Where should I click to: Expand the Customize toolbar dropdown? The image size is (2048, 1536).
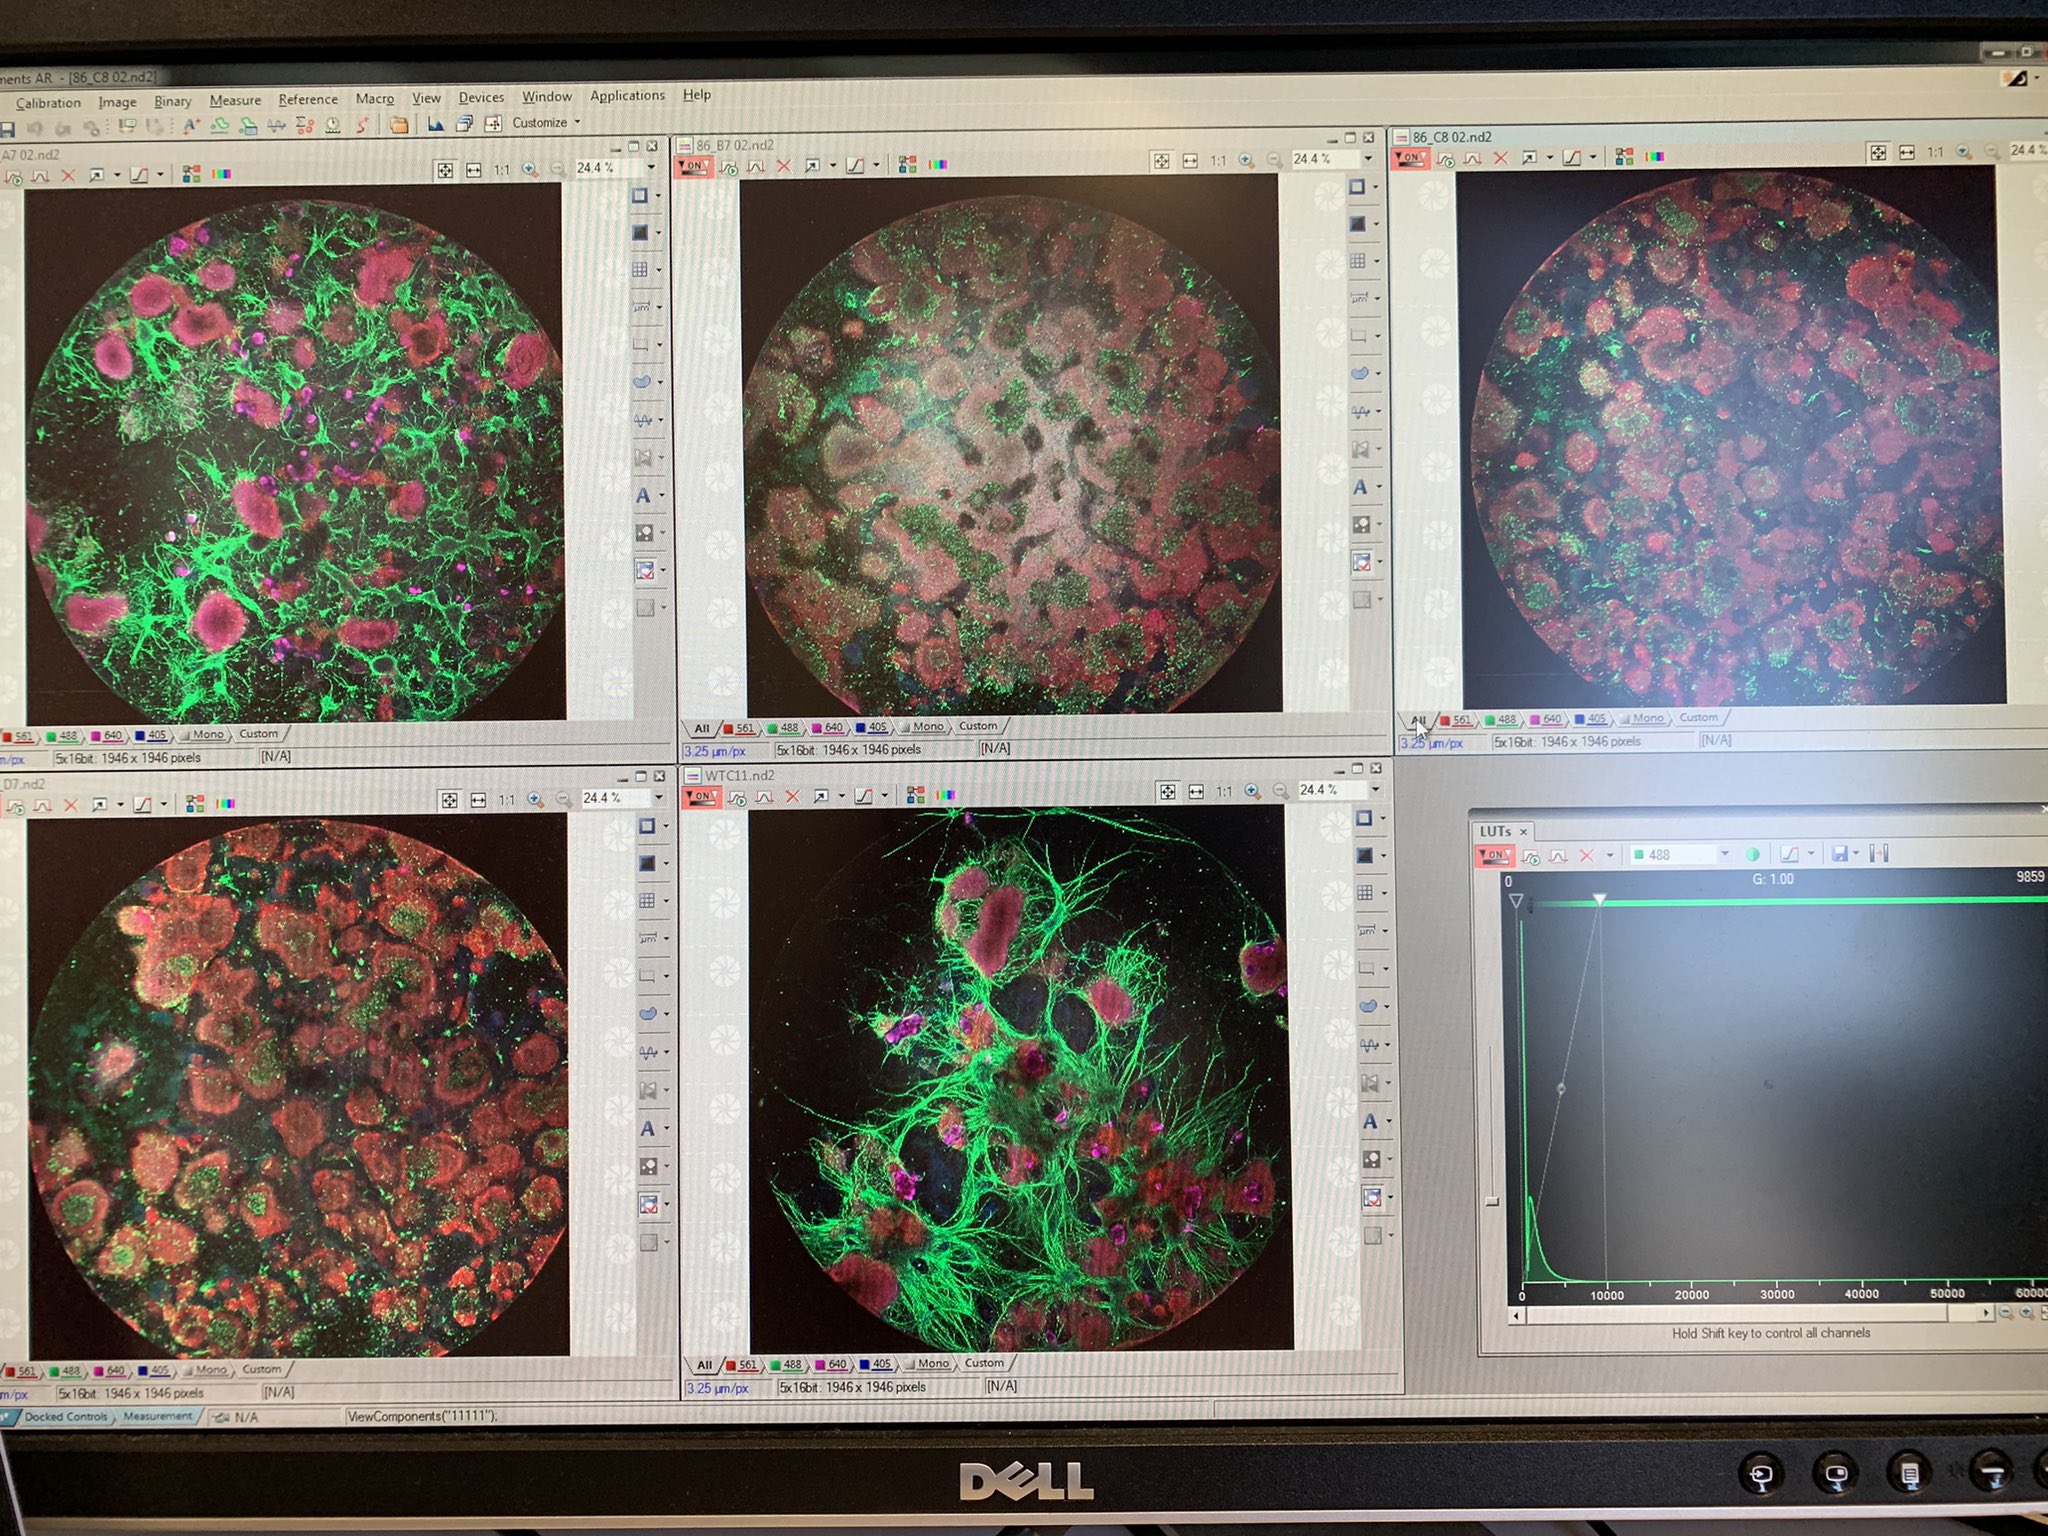point(577,123)
